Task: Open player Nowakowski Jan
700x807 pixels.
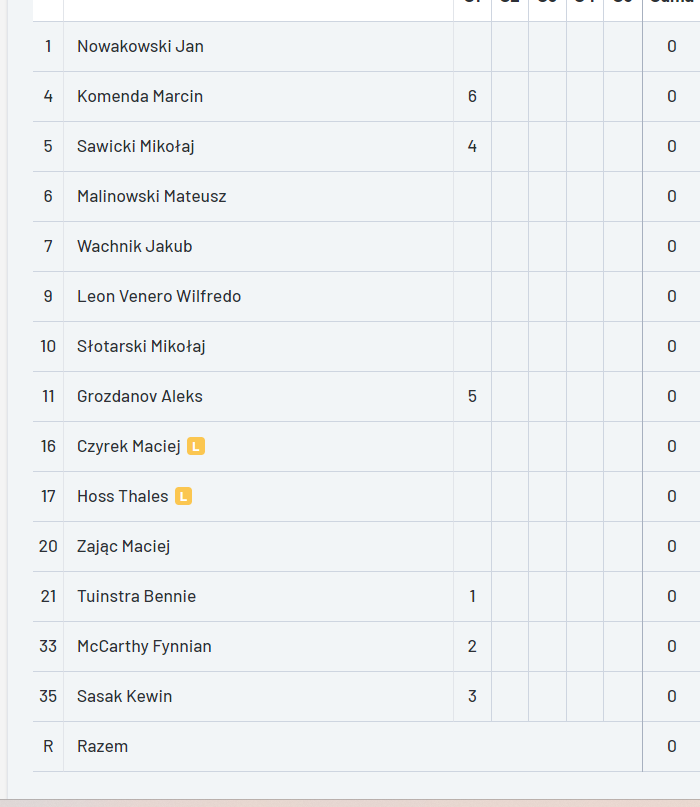Action: tap(140, 46)
